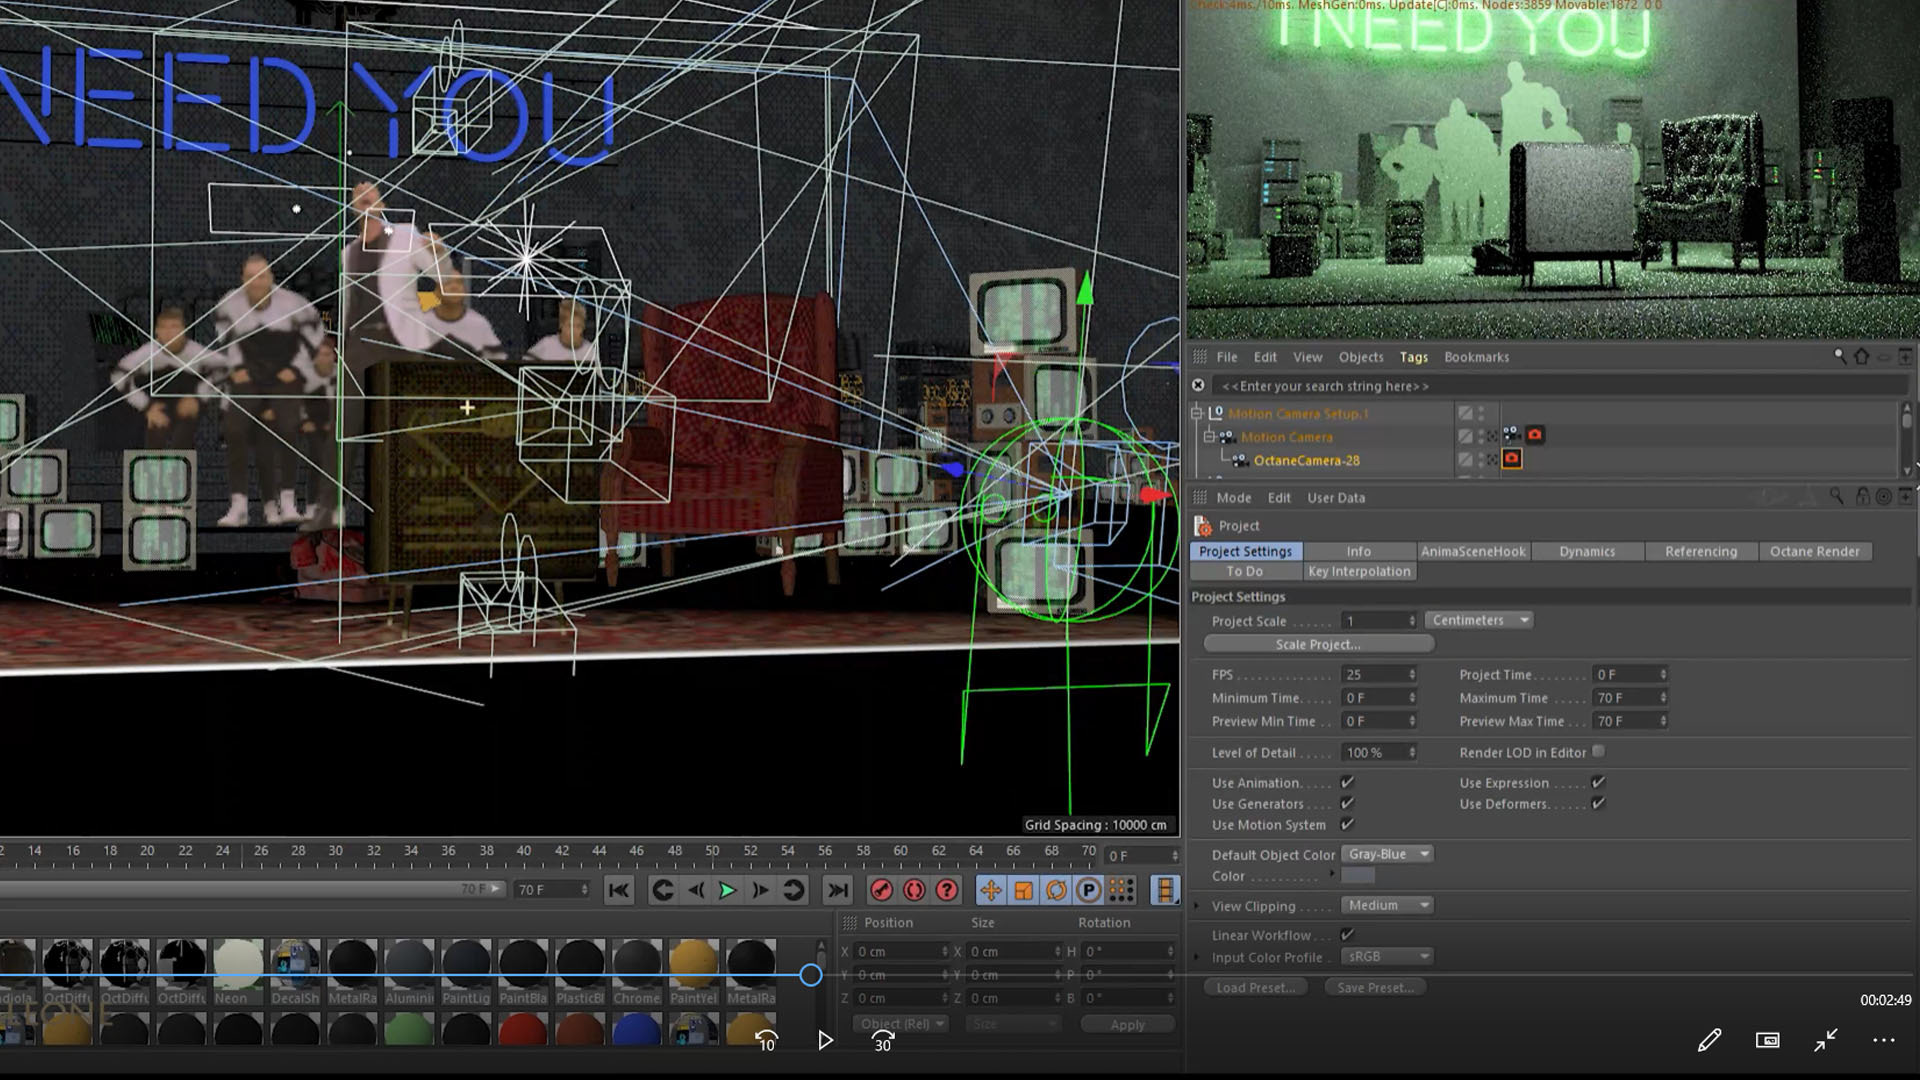Open the mini-view picture-in-picture icon
This screenshot has height=1080, width=1920.
(1767, 1040)
